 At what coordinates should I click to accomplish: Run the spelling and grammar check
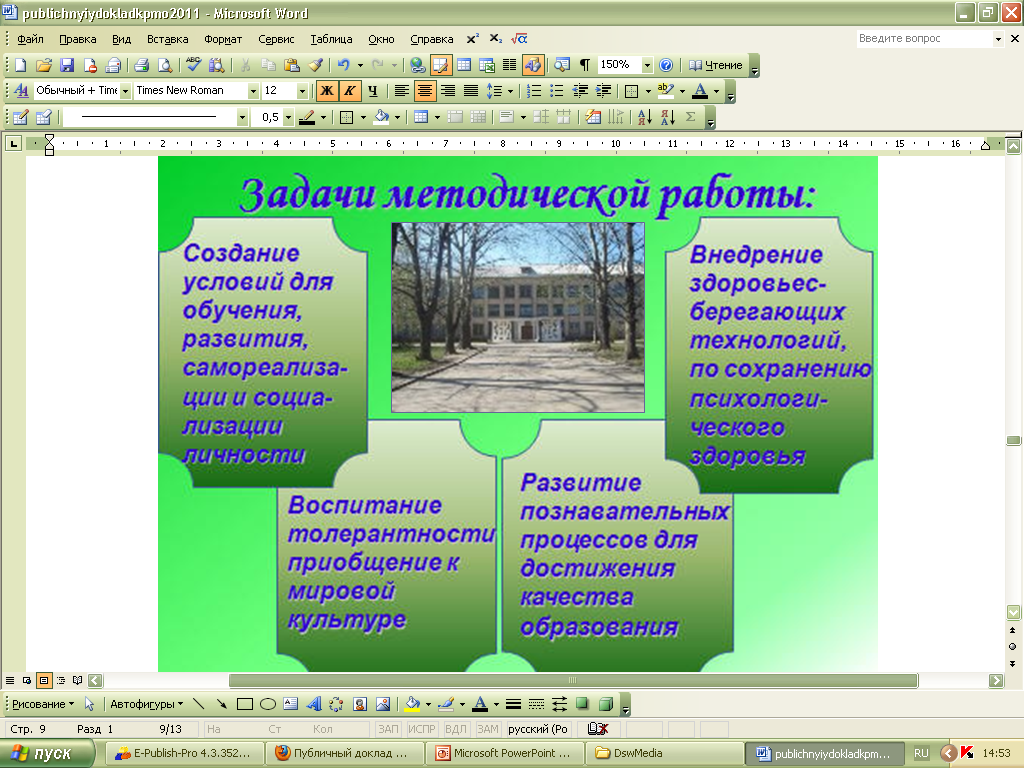point(193,65)
